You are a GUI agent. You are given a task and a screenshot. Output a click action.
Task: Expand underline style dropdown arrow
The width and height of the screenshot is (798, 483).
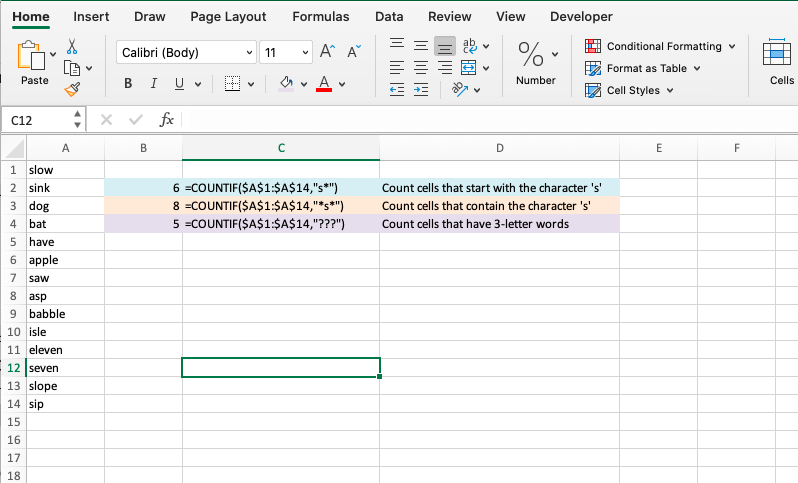pyautogui.click(x=197, y=84)
